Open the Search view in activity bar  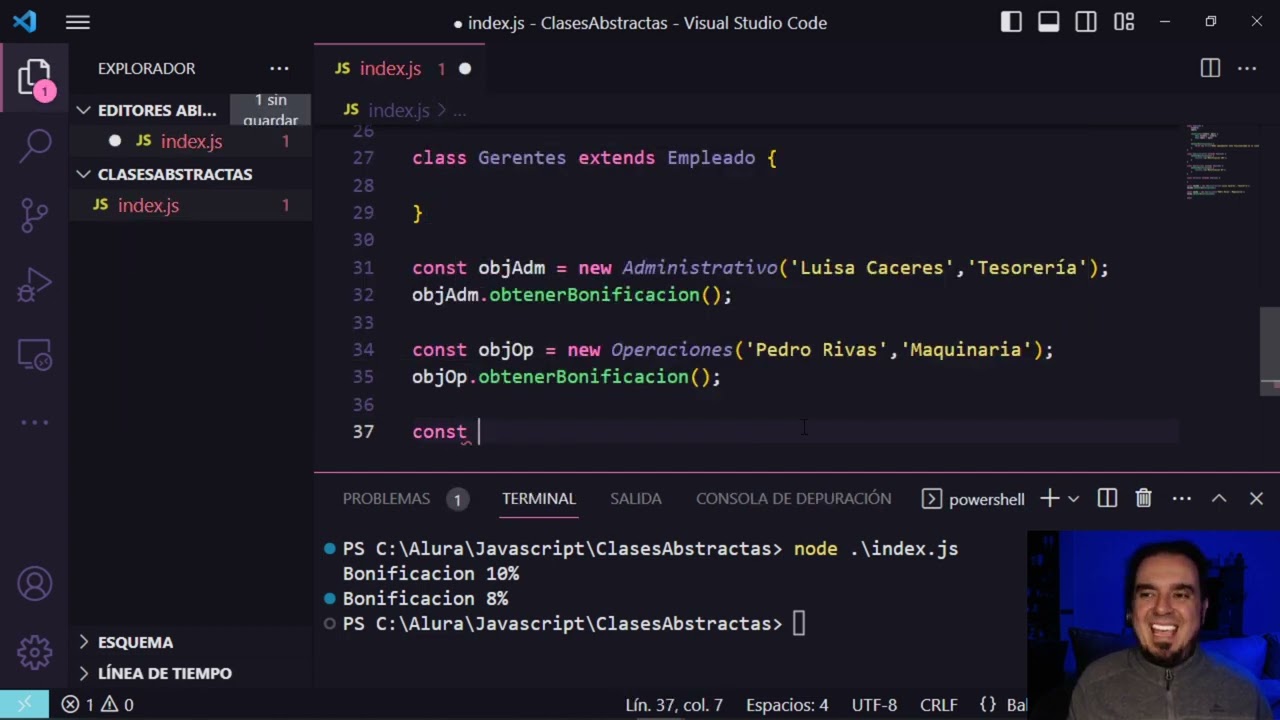(x=35, y=145)
